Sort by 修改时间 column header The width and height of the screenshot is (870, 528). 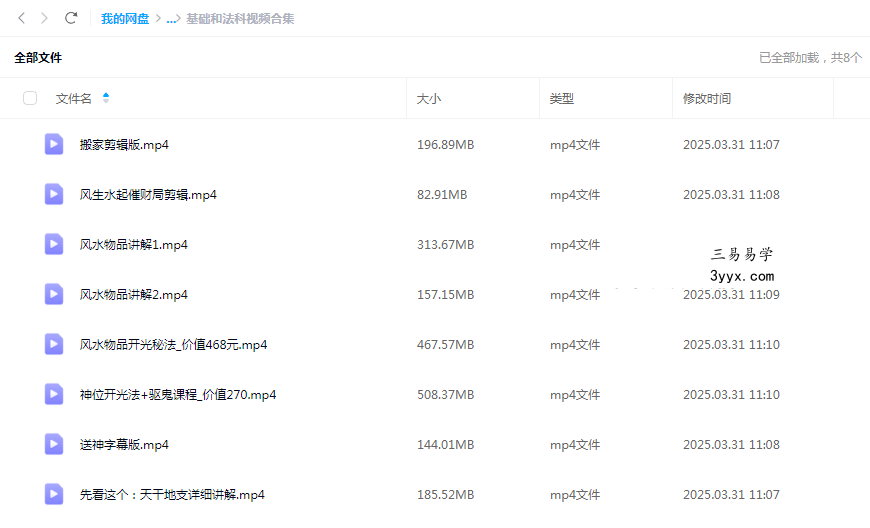[707, 99]
